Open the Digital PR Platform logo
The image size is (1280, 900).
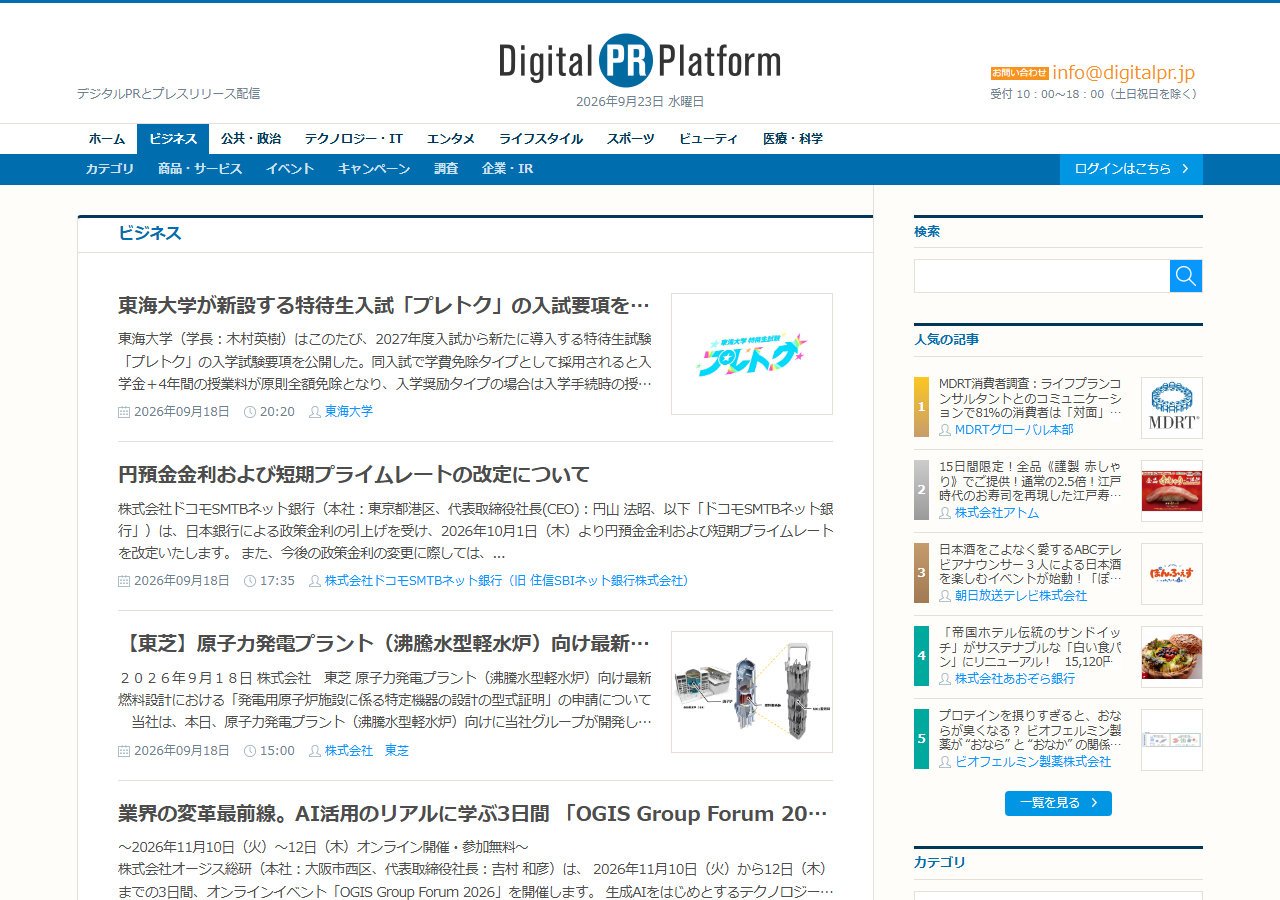640,61
